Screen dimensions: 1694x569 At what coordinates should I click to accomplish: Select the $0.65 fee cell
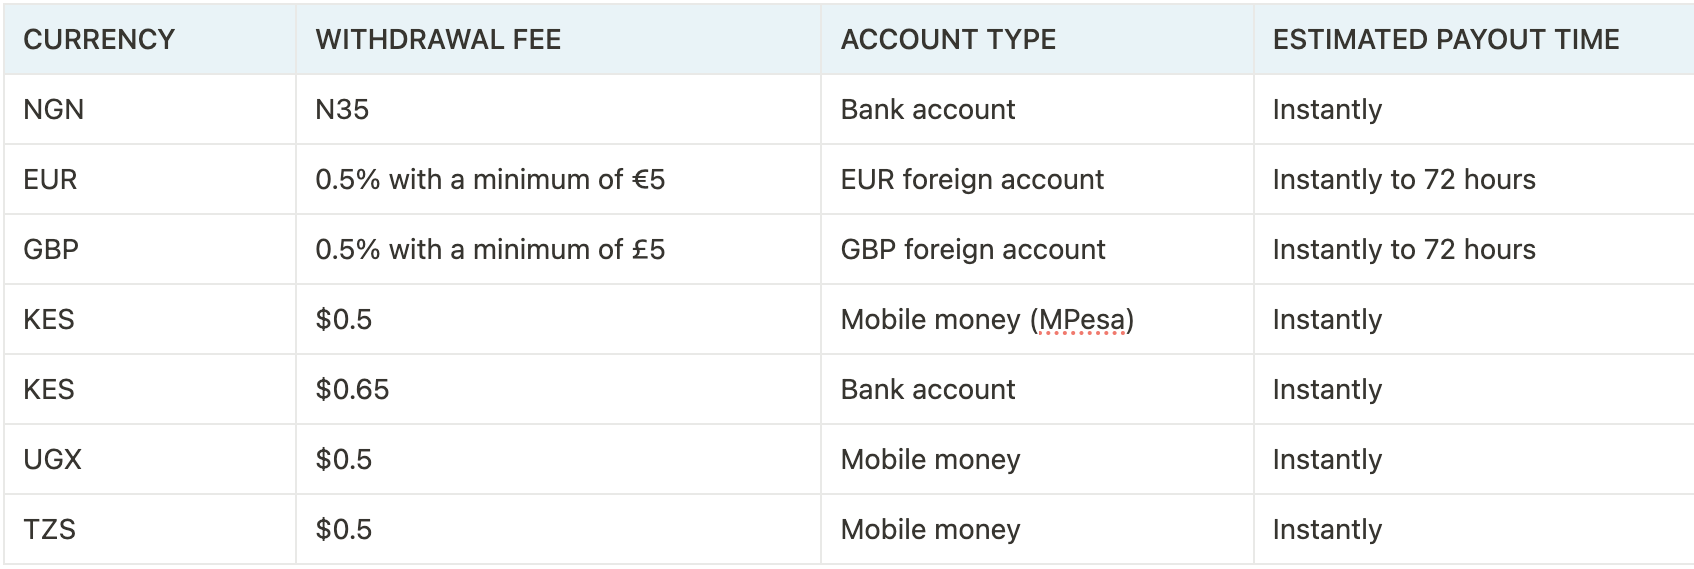click(558, 389)
